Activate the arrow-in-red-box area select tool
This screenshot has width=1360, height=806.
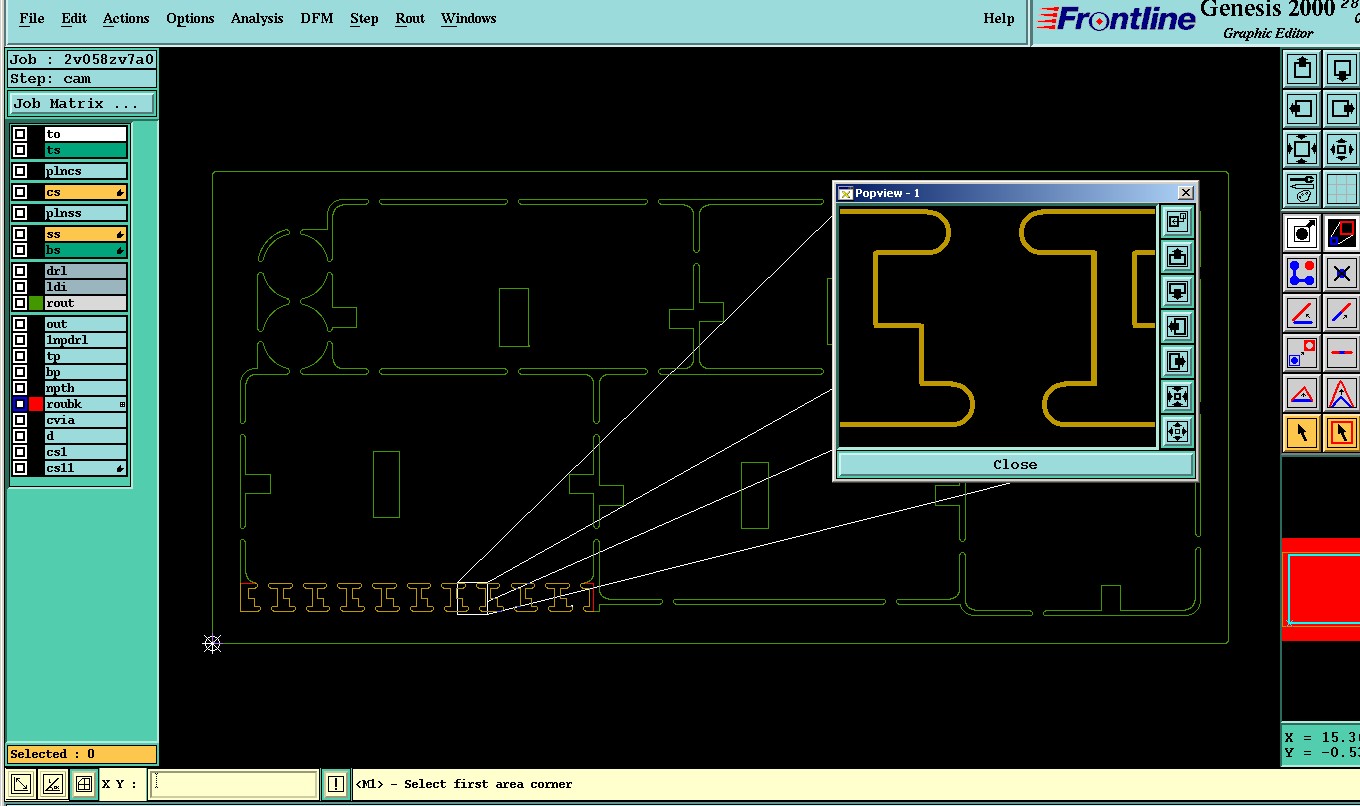[1341, 433]
